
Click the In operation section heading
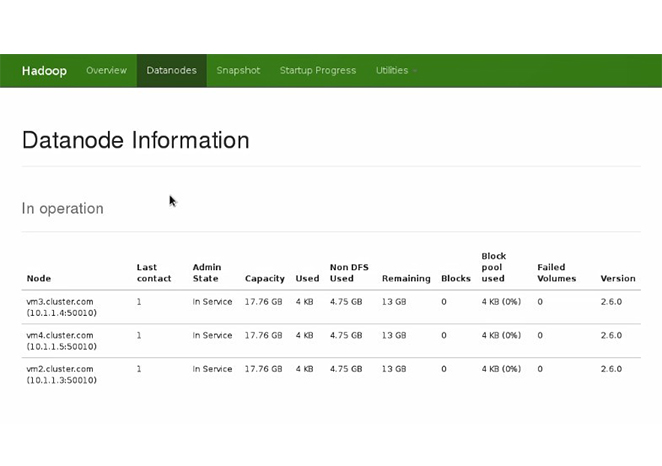click(62, 209)
